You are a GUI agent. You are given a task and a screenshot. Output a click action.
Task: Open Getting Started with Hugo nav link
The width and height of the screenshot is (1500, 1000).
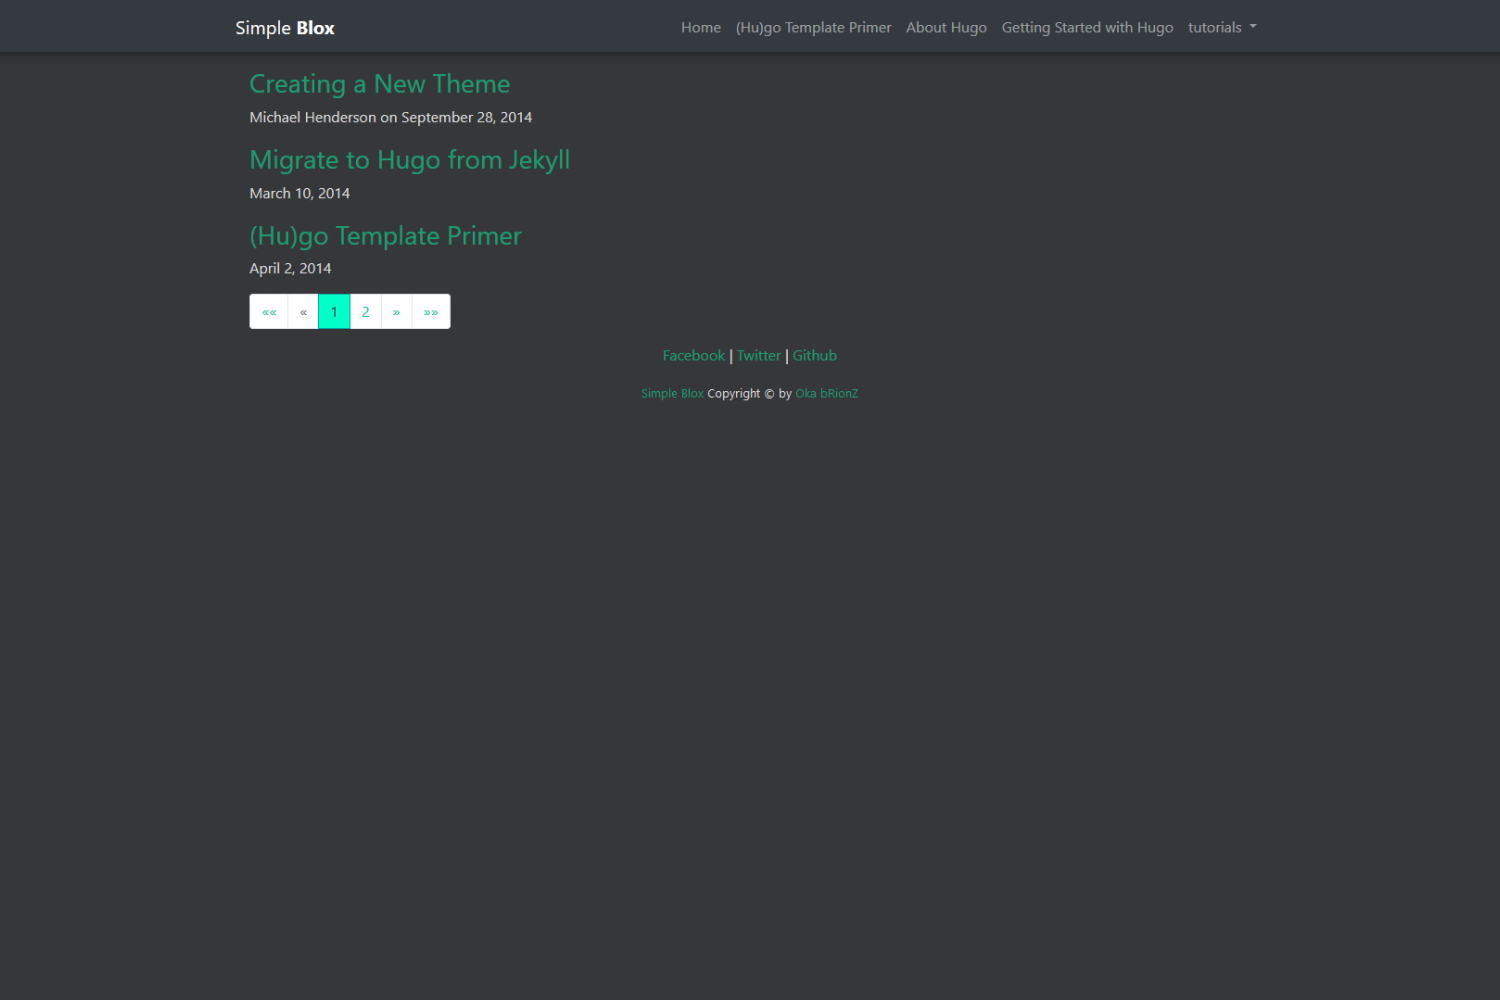point(1087,28)
